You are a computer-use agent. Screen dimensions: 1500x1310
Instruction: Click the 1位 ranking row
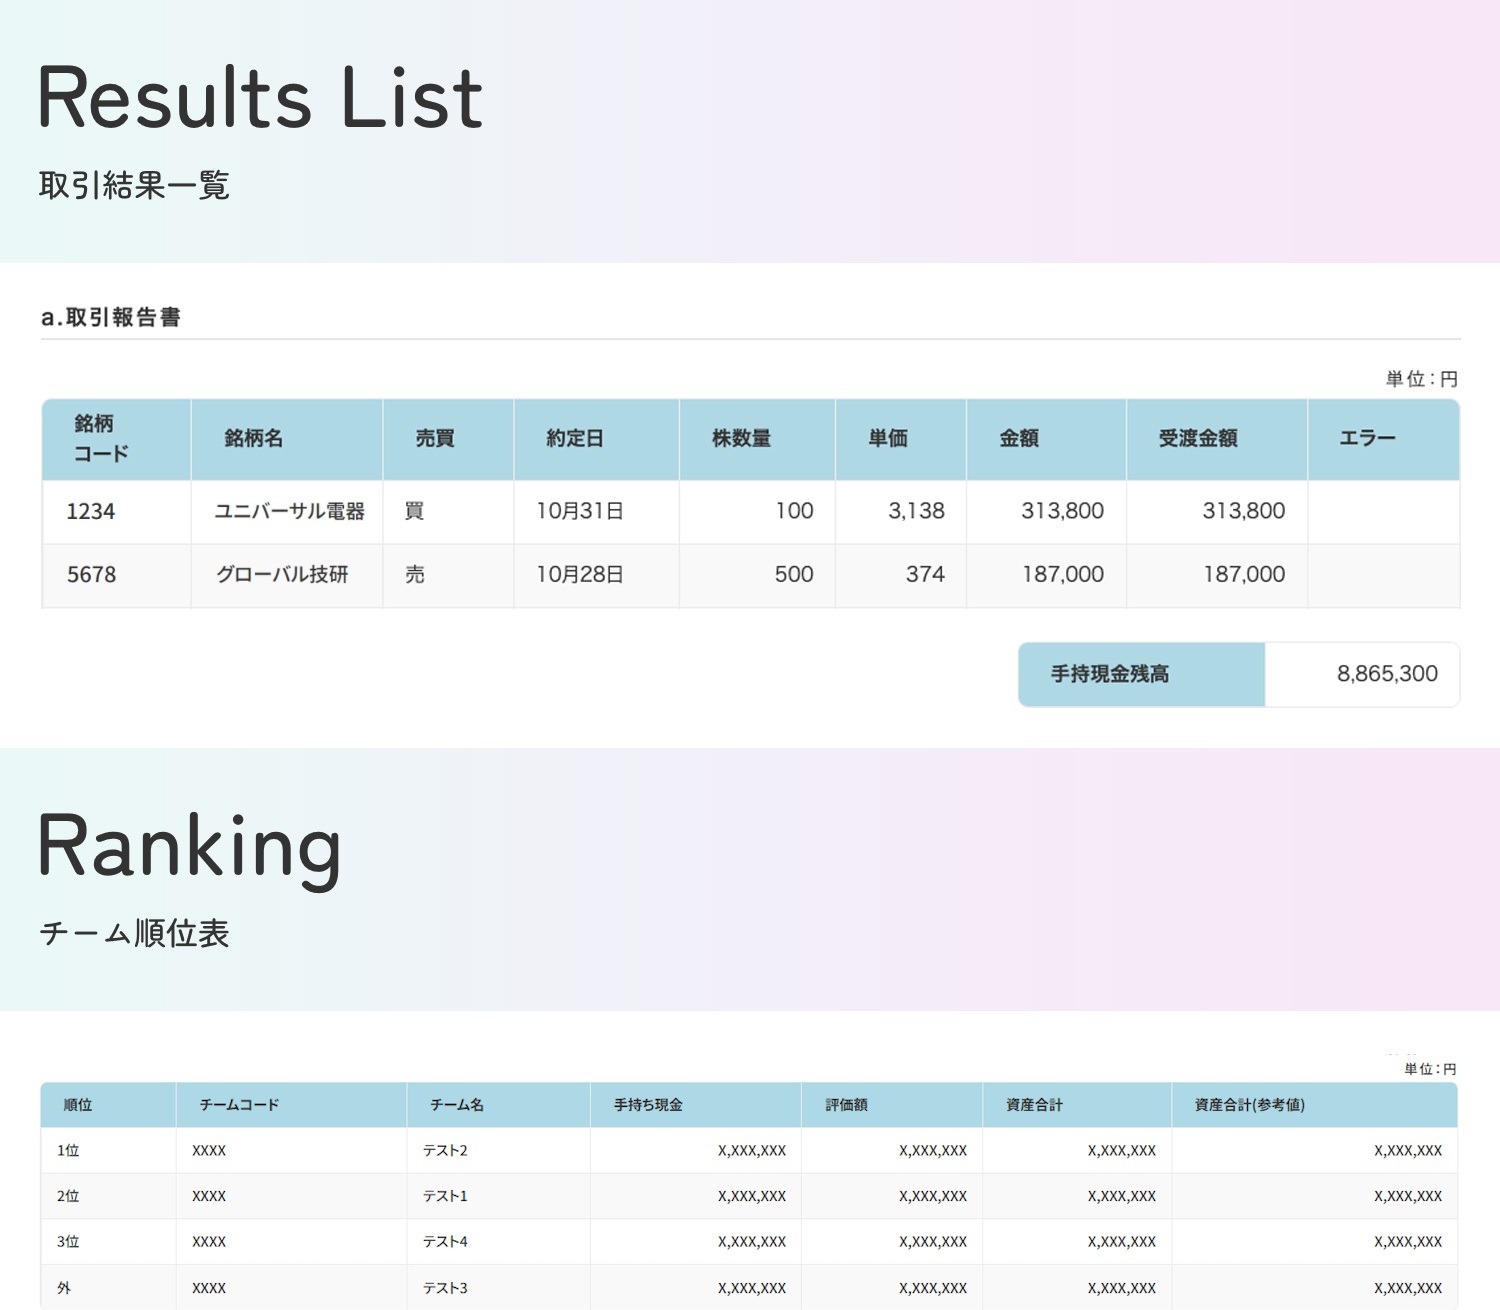68,1151
